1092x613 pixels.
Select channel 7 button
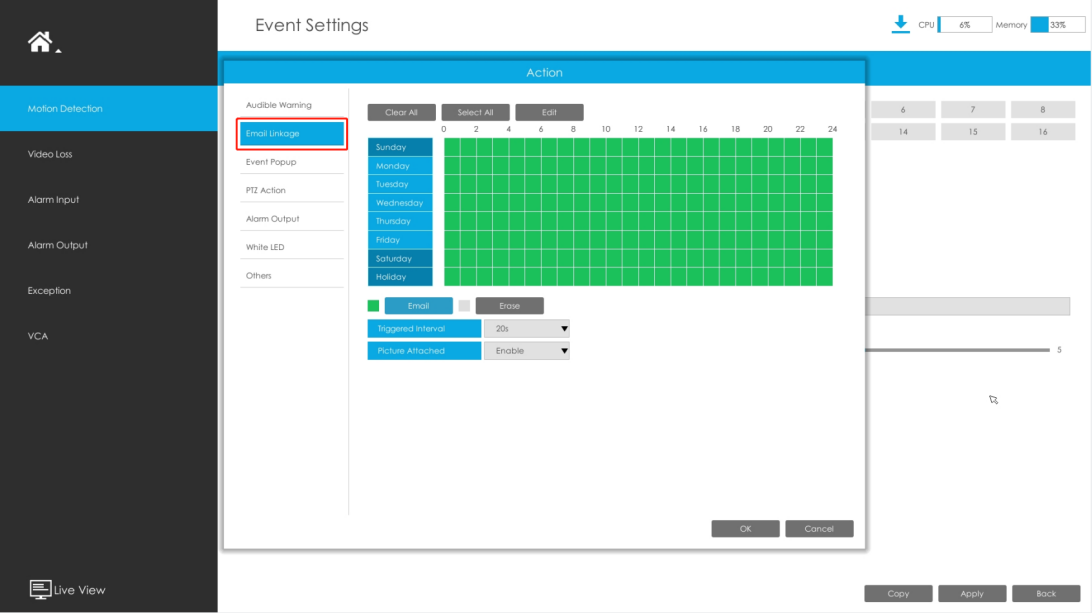tap(973, 109)
